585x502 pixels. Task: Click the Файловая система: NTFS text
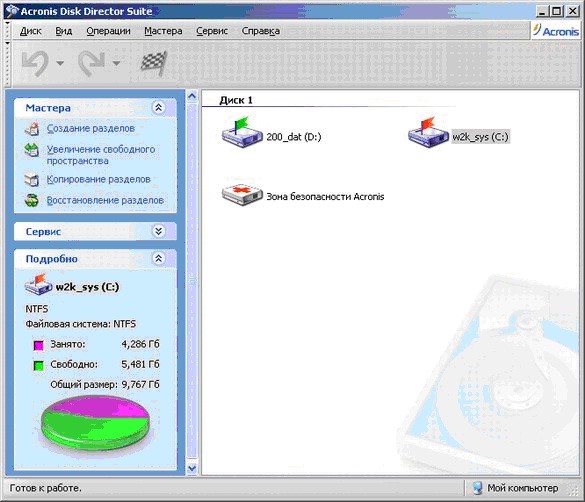click(x=81, y=324)
